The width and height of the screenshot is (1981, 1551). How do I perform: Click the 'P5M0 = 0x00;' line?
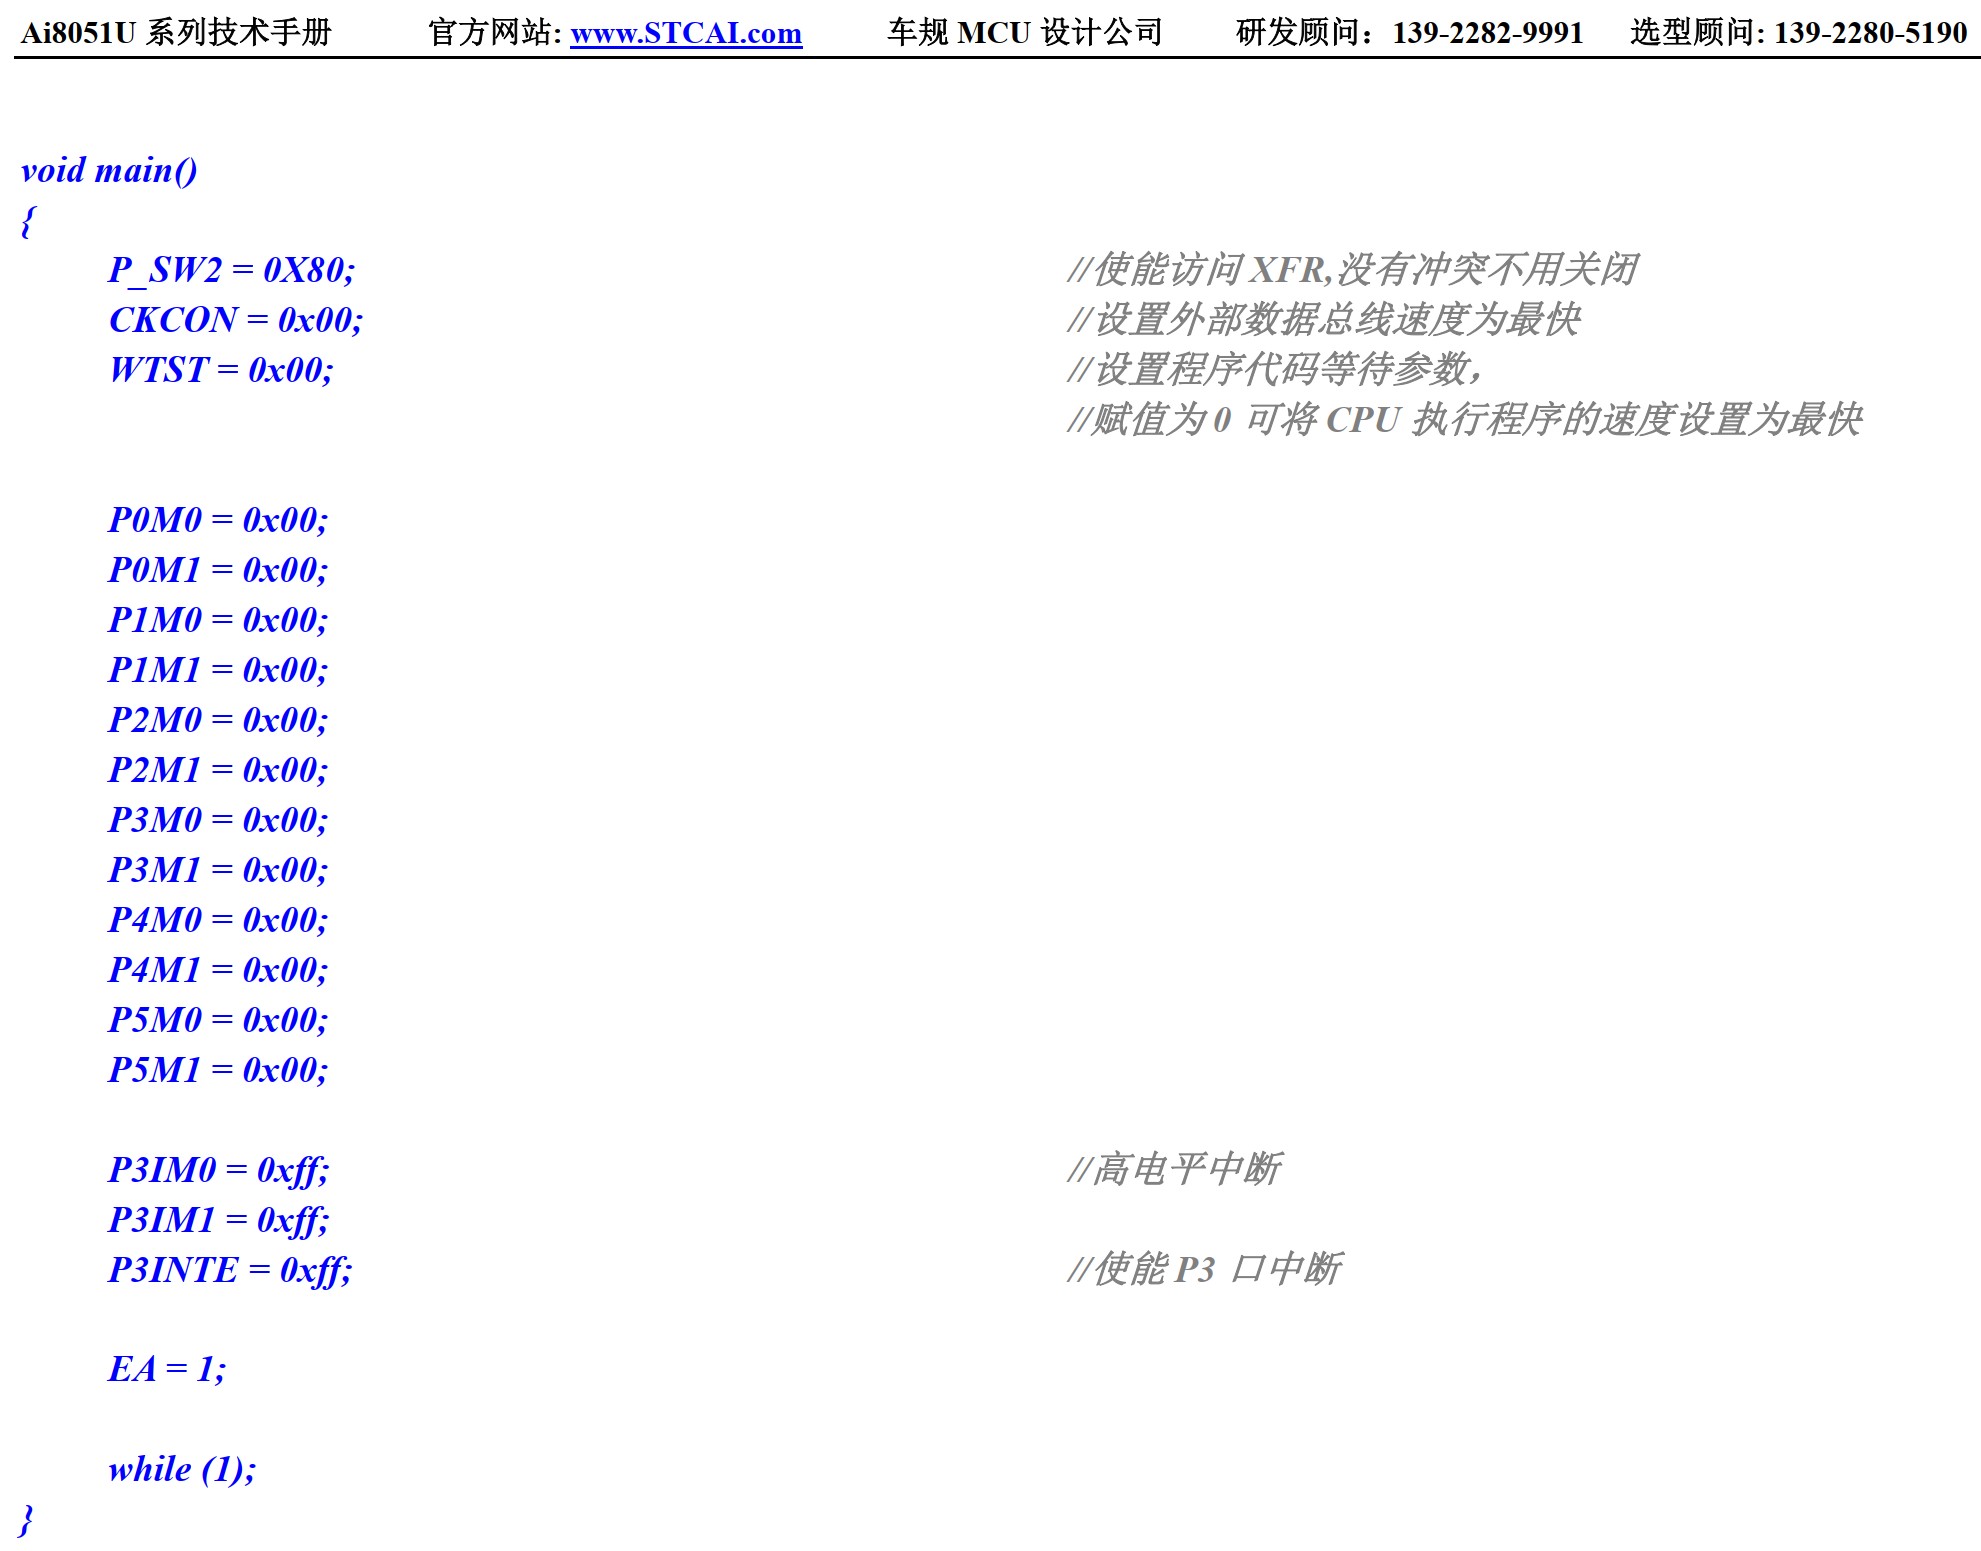(218, 1020)
